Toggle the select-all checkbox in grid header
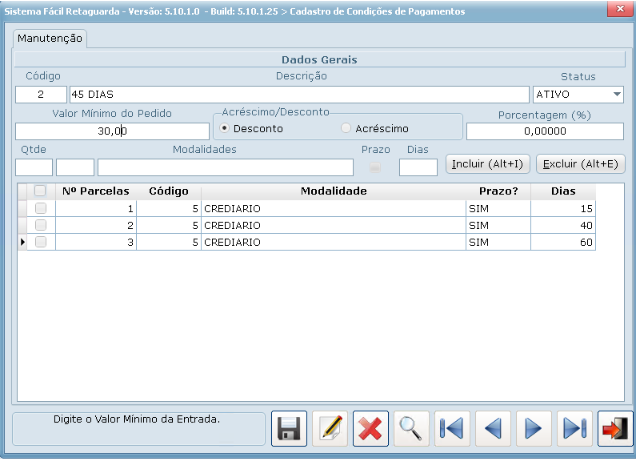Image resolution: width=638 pixels, height=459 pixels. tap(41, 191)
